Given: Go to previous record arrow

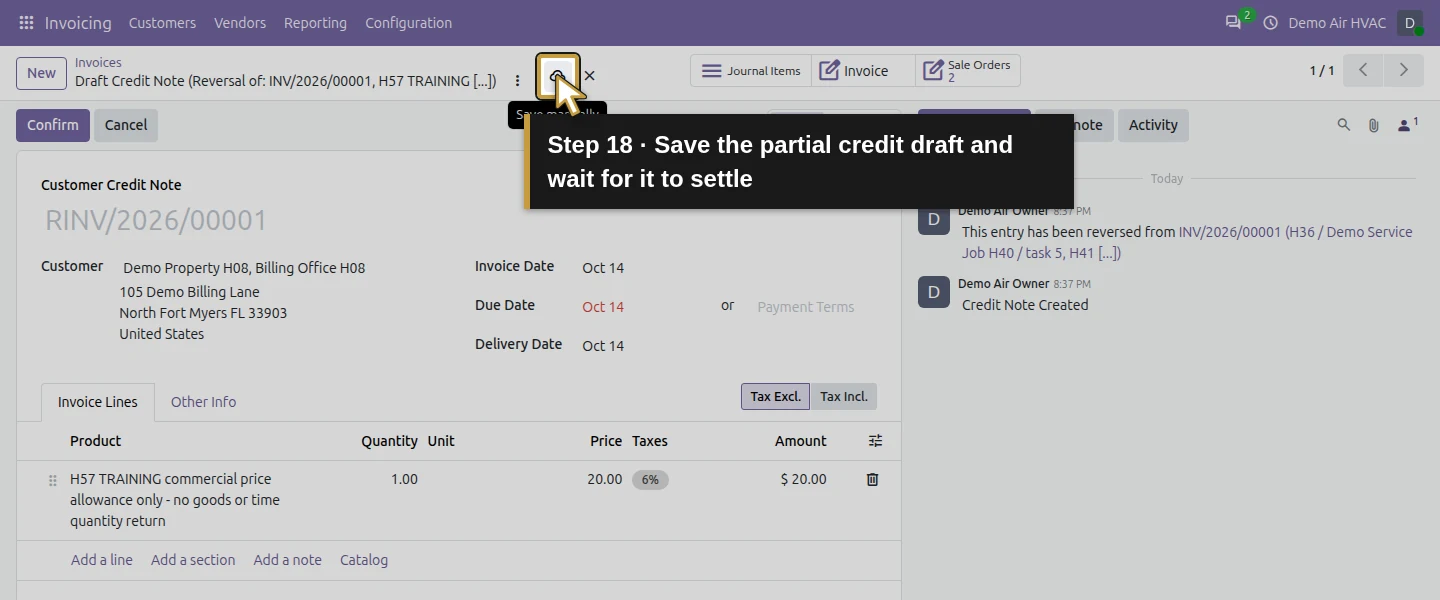Looking at the screenshot, I should coord(1363,70).
